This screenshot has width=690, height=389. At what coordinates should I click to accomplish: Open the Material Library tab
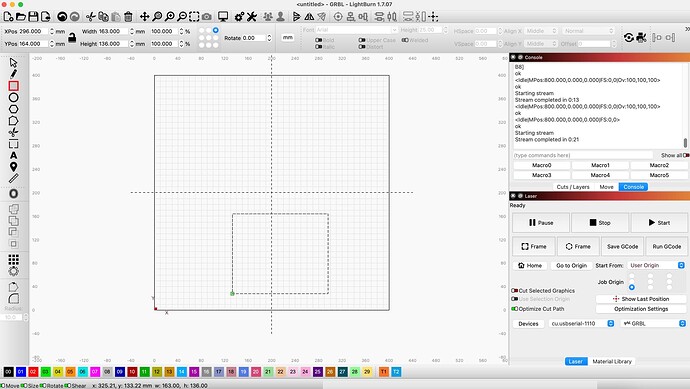(612, 361)
